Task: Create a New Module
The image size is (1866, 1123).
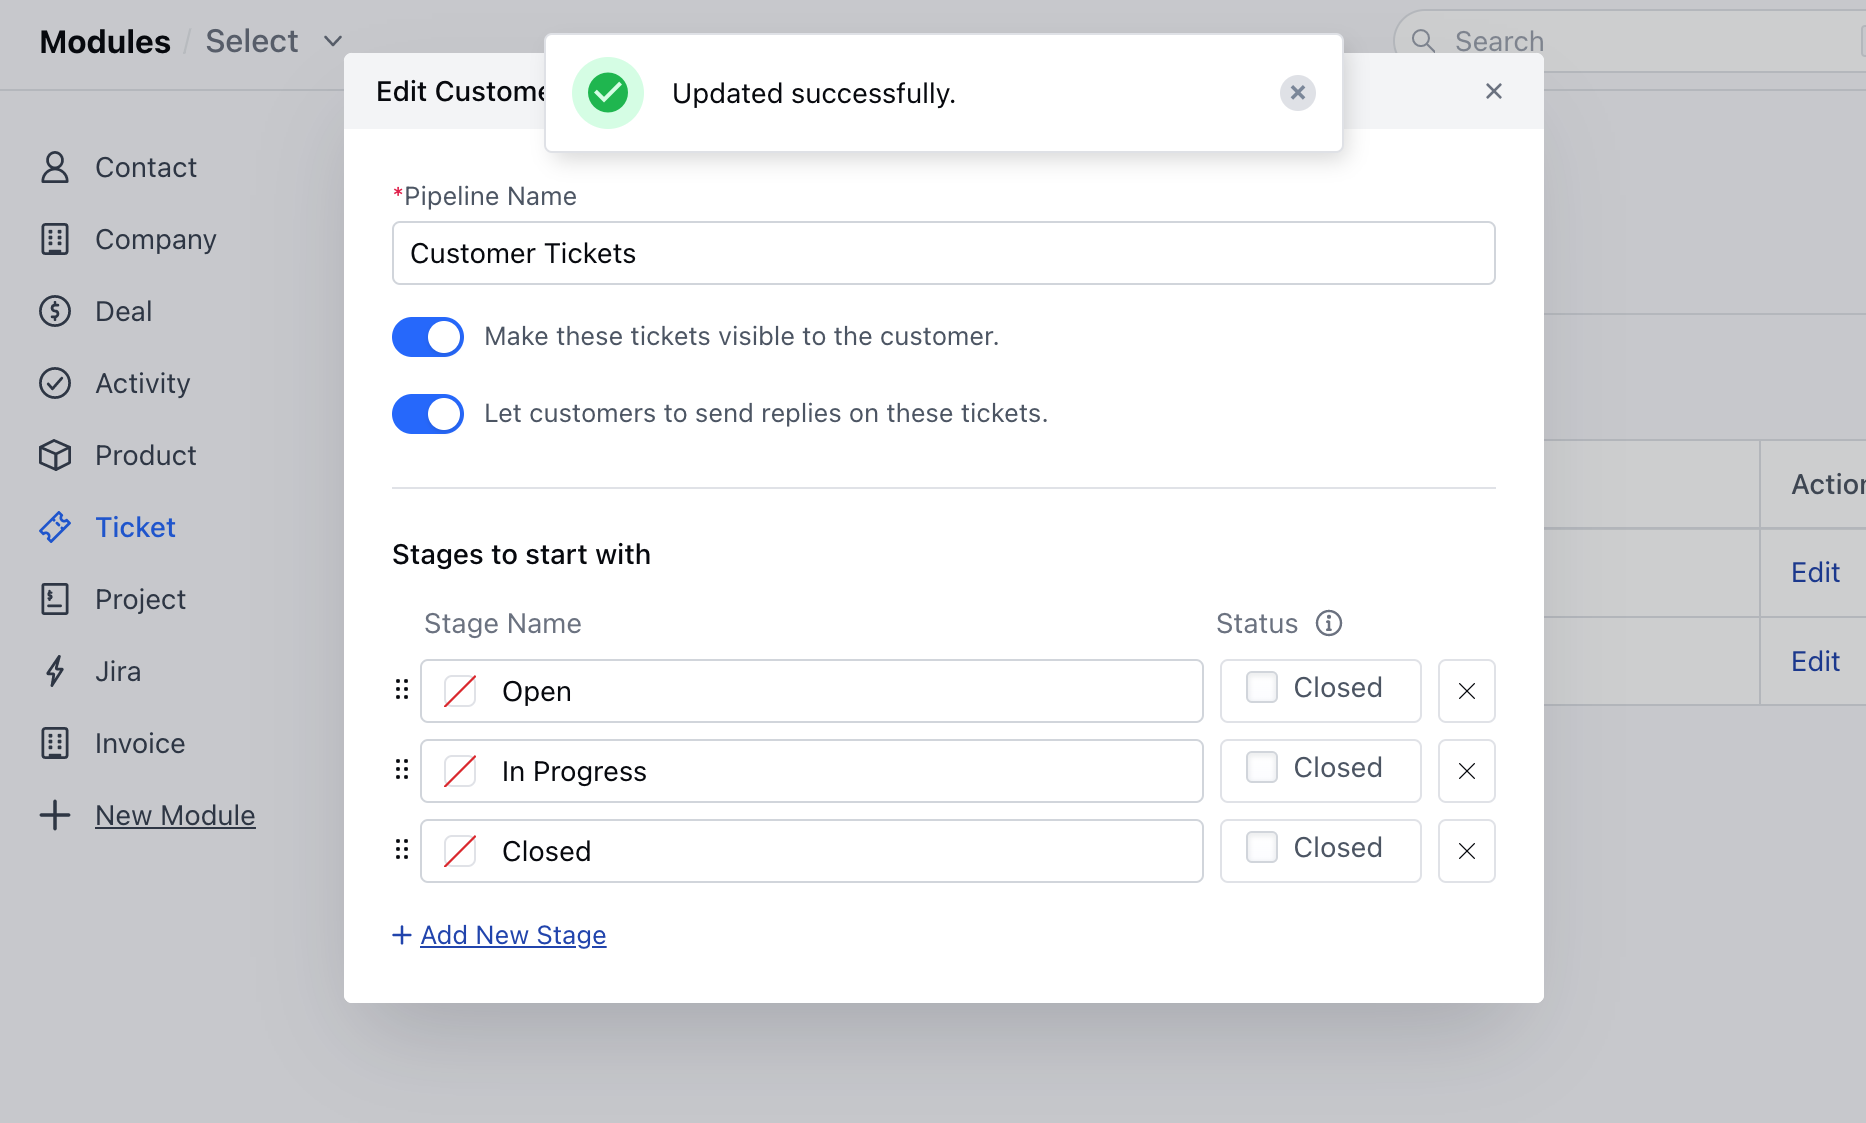Action: [175, 815]
